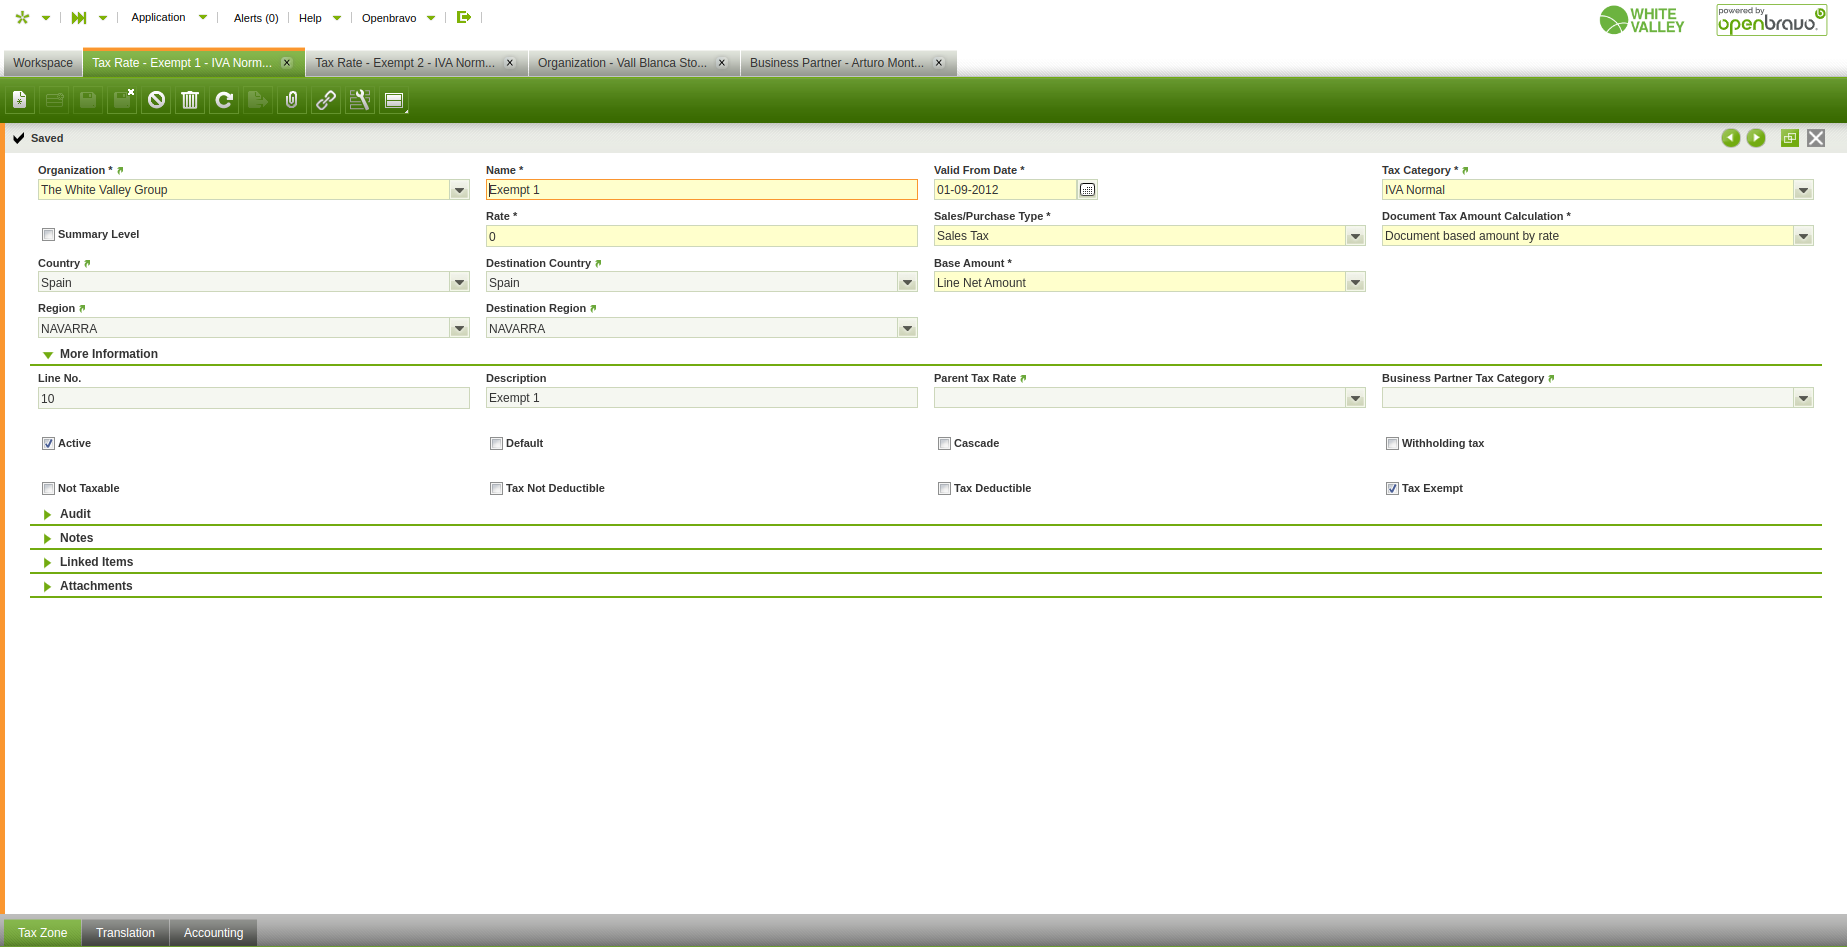Open the Accounting tab at the bottom
Screen dimensions: 1847x947
click(213, 933)
